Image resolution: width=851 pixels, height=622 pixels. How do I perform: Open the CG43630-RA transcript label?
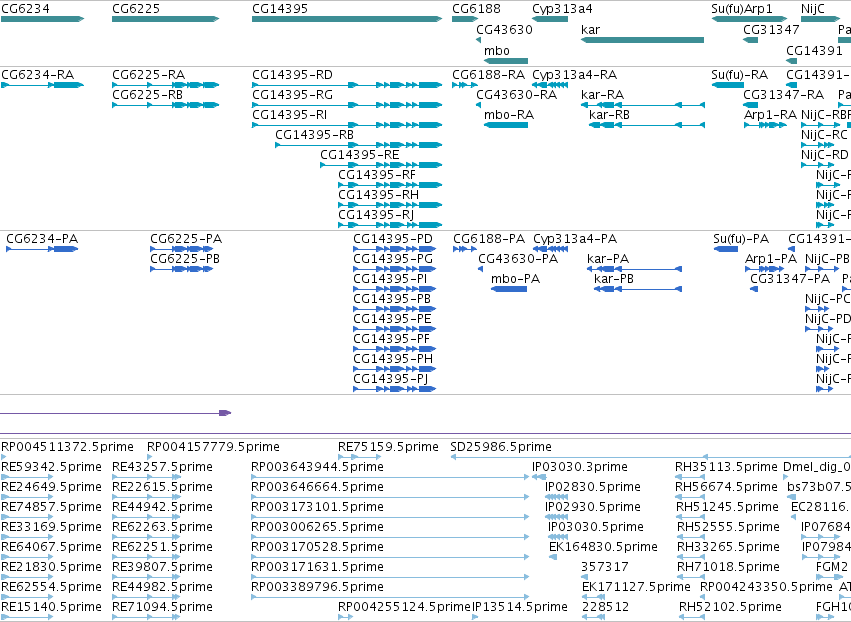click(517, 95)
